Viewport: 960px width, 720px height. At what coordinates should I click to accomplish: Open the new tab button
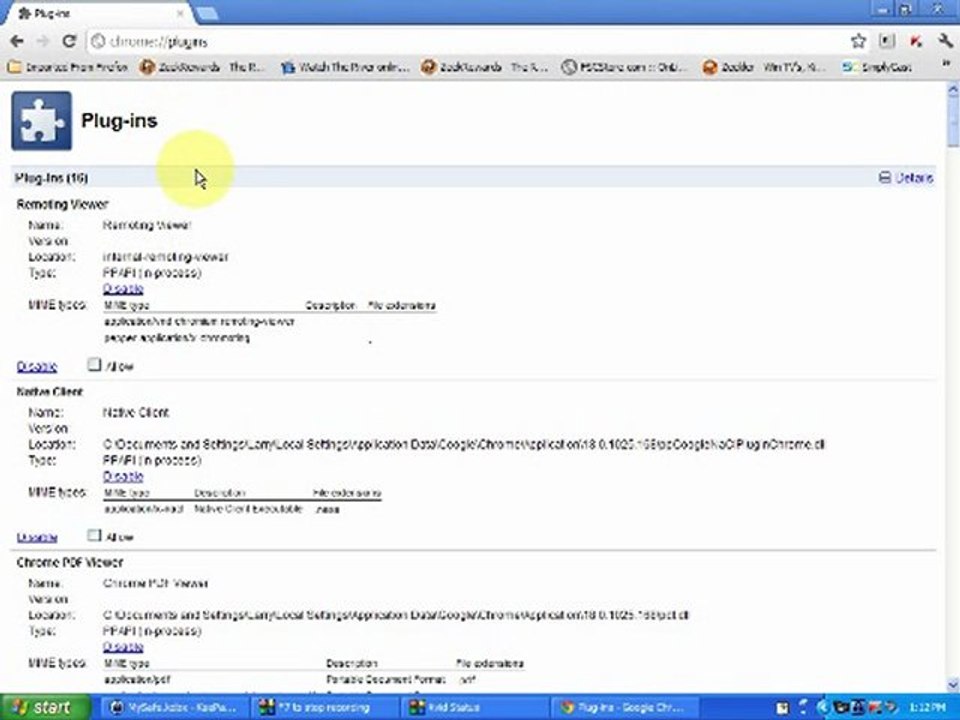coord(207,13)
